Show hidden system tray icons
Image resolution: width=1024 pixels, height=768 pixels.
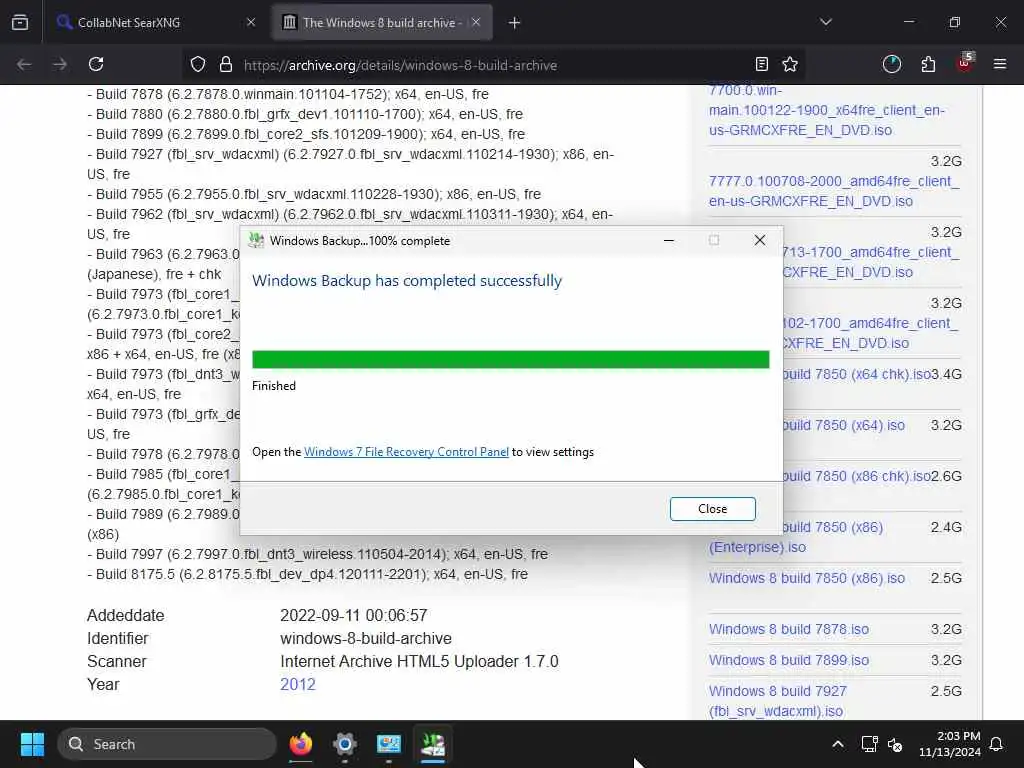pos(838,744)
